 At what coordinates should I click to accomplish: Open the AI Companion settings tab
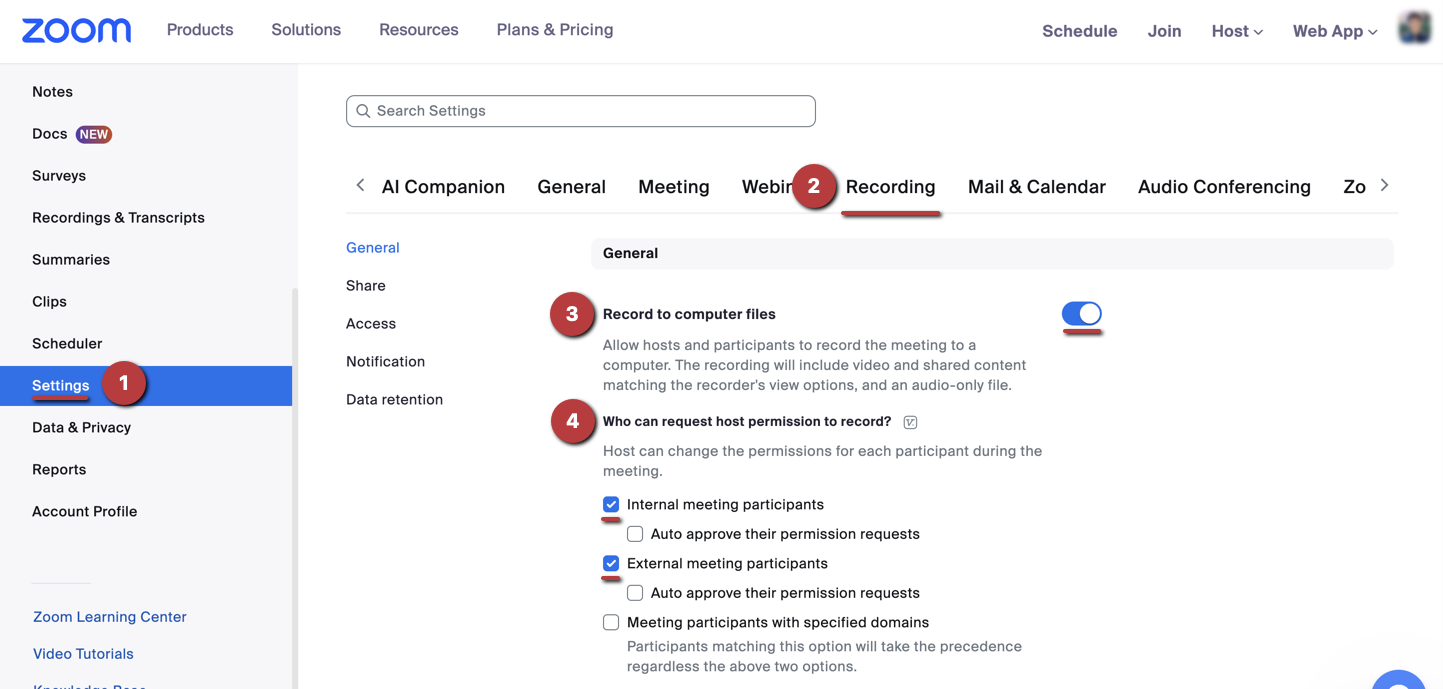(443, 186)
